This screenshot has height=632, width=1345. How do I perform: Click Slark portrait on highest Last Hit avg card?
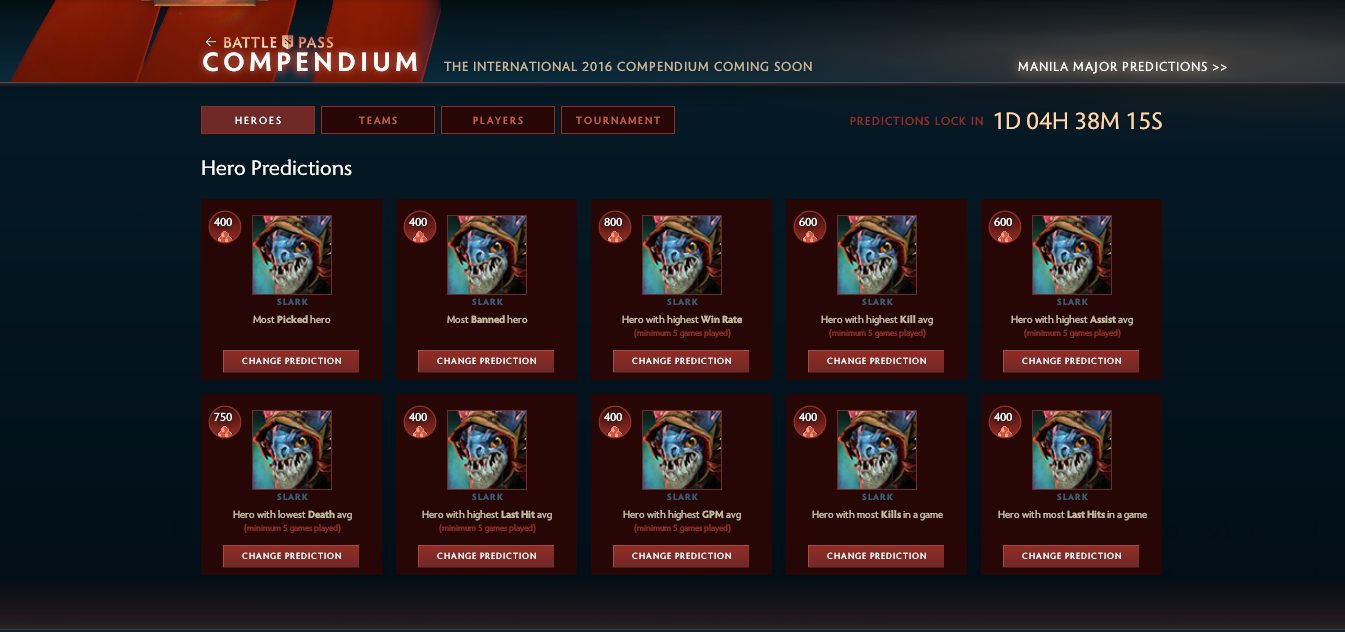click(x=487, y=450)
